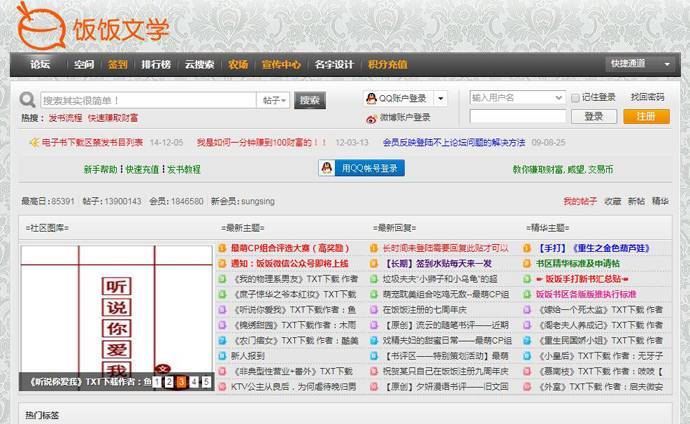Enable the 记住登录 checkbox
Screen dimensions: 690x424
575,98
